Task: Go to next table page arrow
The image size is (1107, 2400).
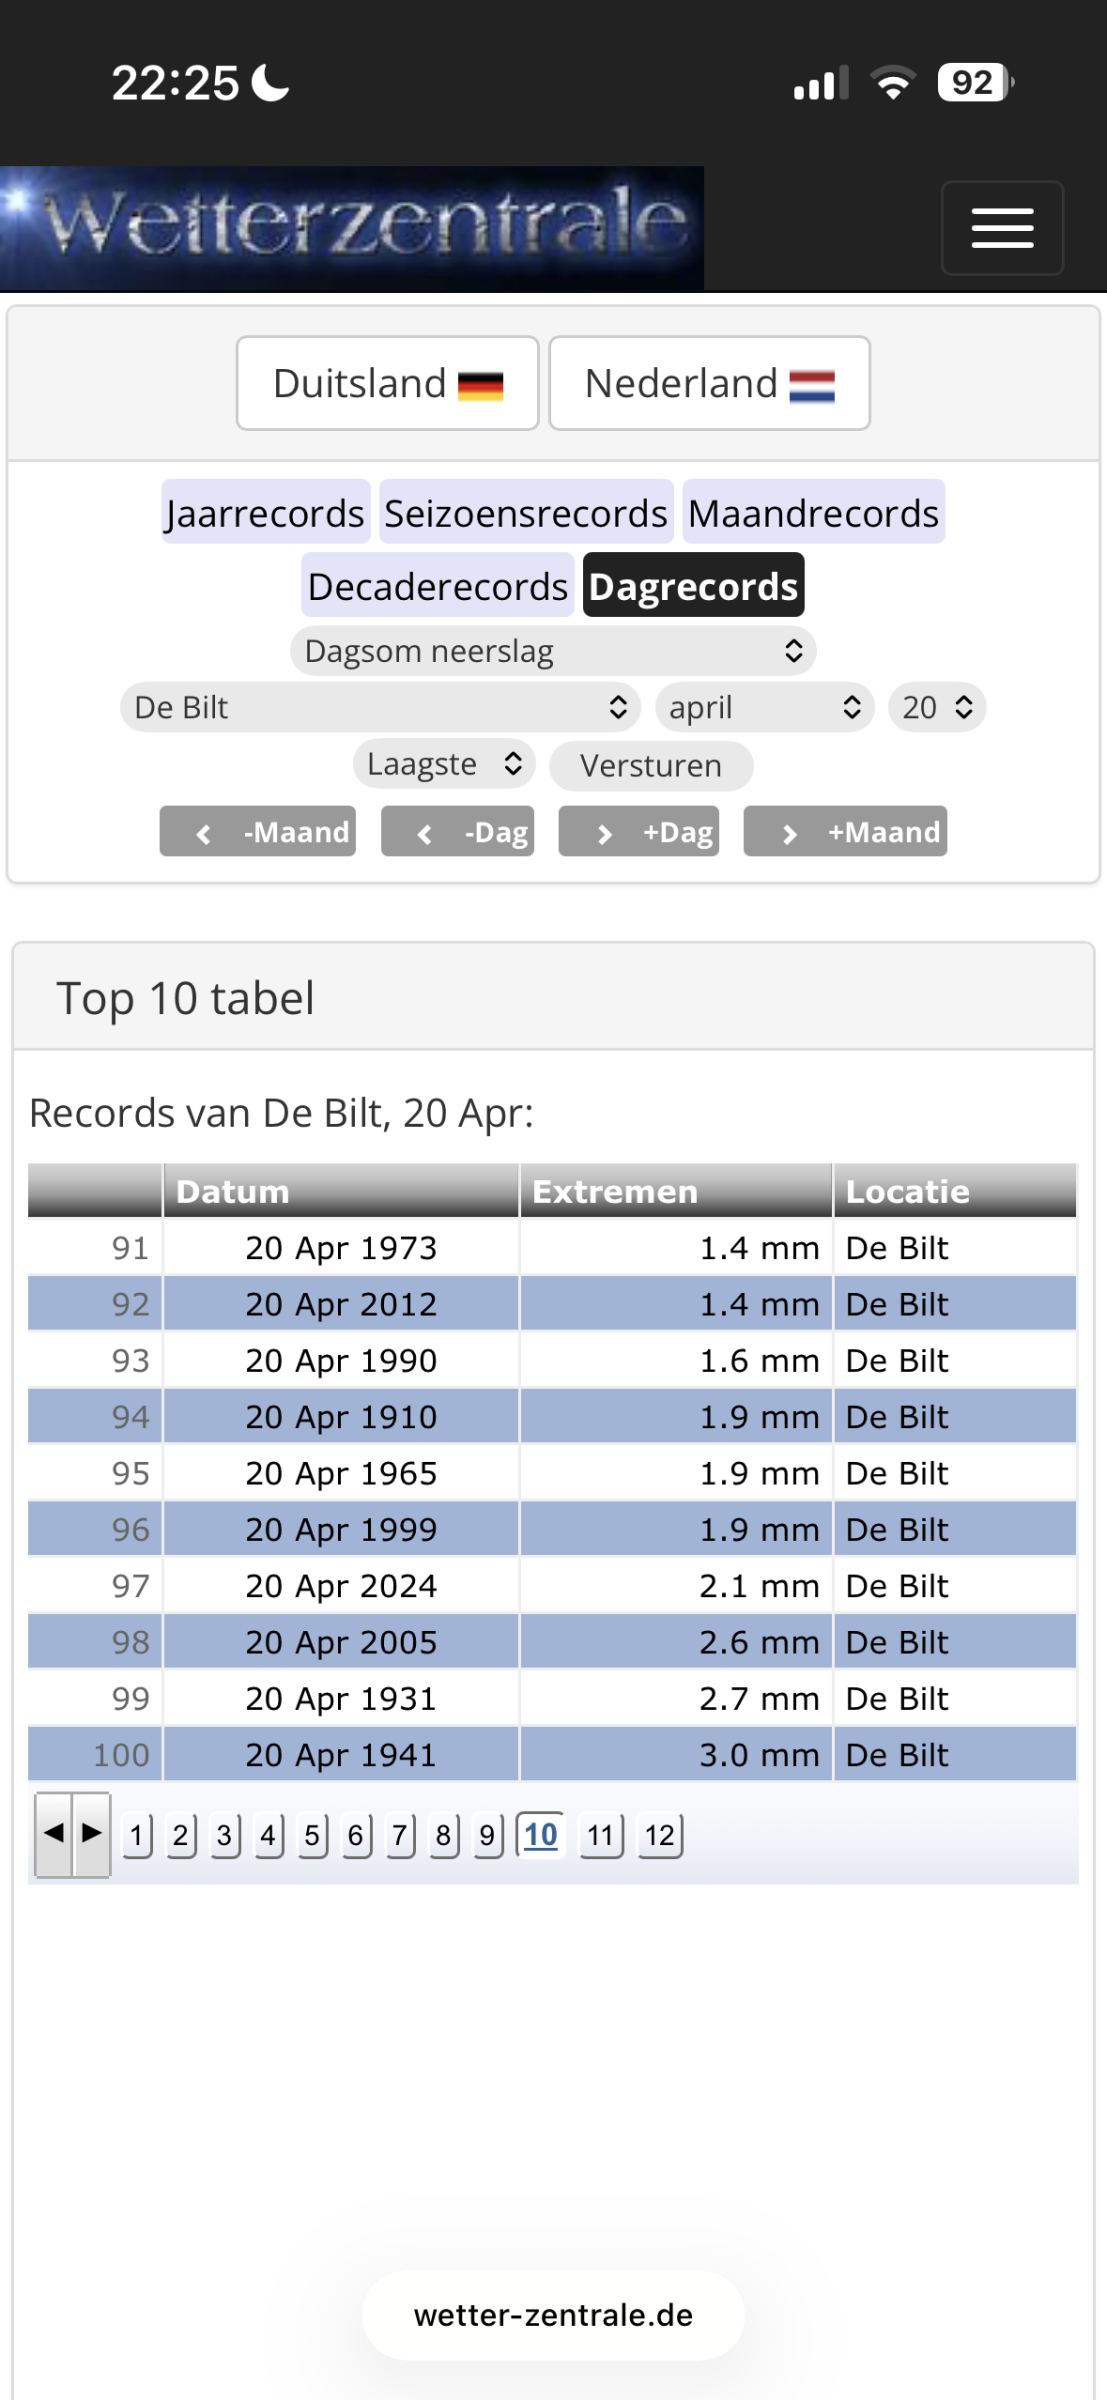Action: pyautogui.click(x=92, y=1834)
